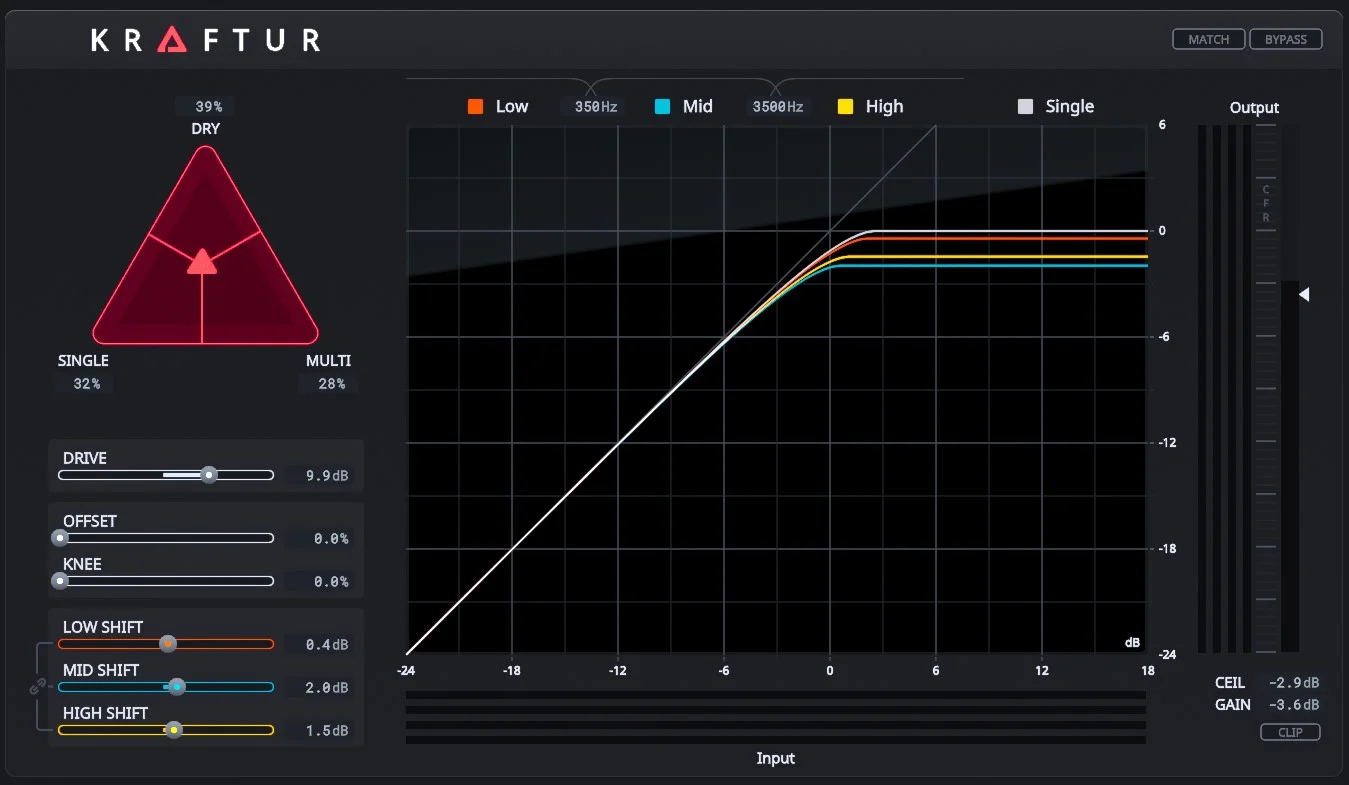Toggle the cyan Mid band swatch
Screen dimensions: 1349x785
(x=662, y=107)
